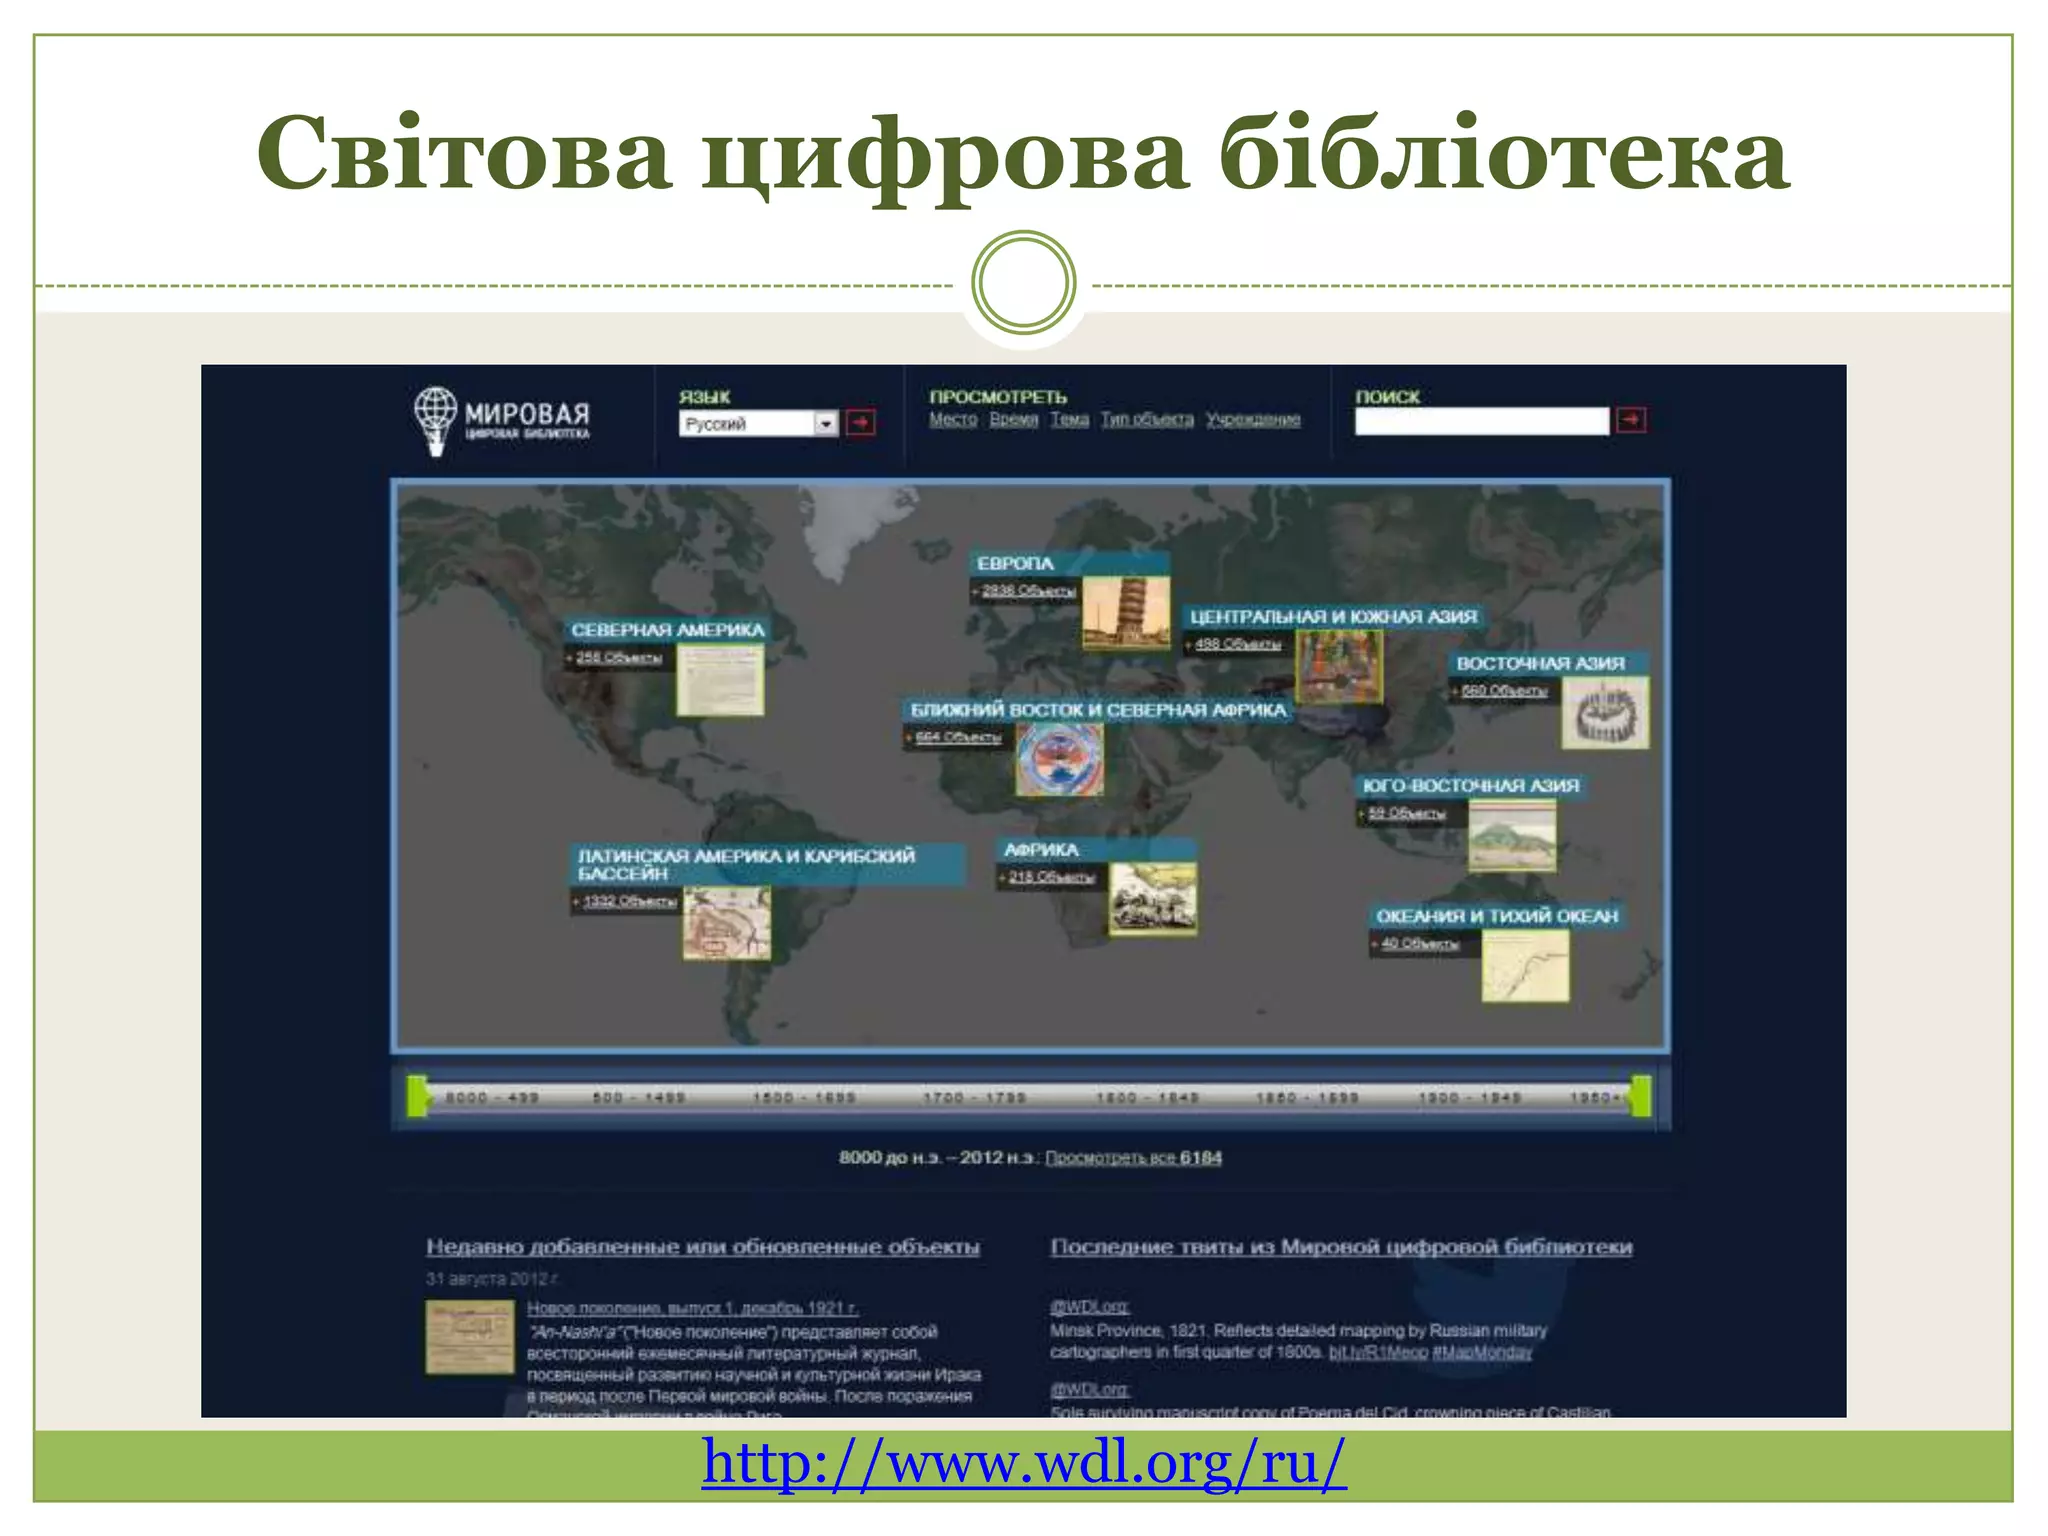Screen dimensions: 2048x1536
Task: Open Central and South Asia's 488 Объекты link
Action: 1238,644
